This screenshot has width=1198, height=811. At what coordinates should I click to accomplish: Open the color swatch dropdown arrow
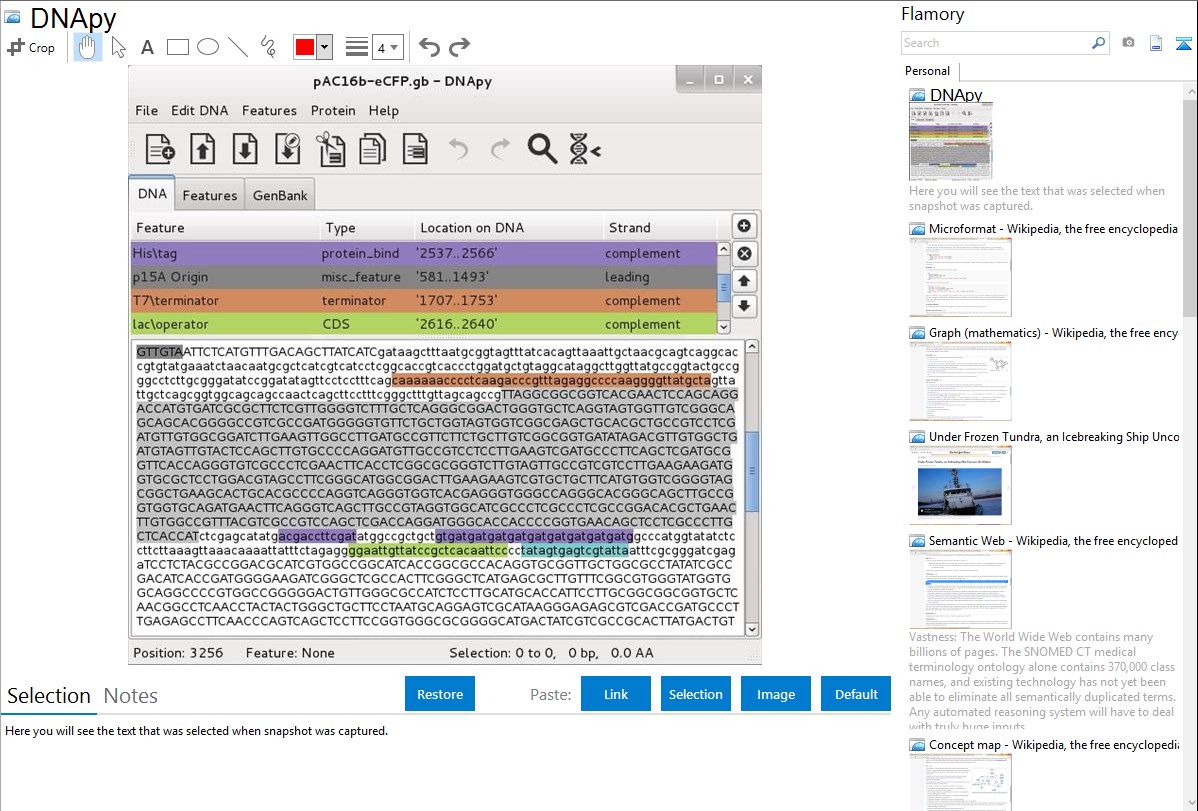[325, 47]
